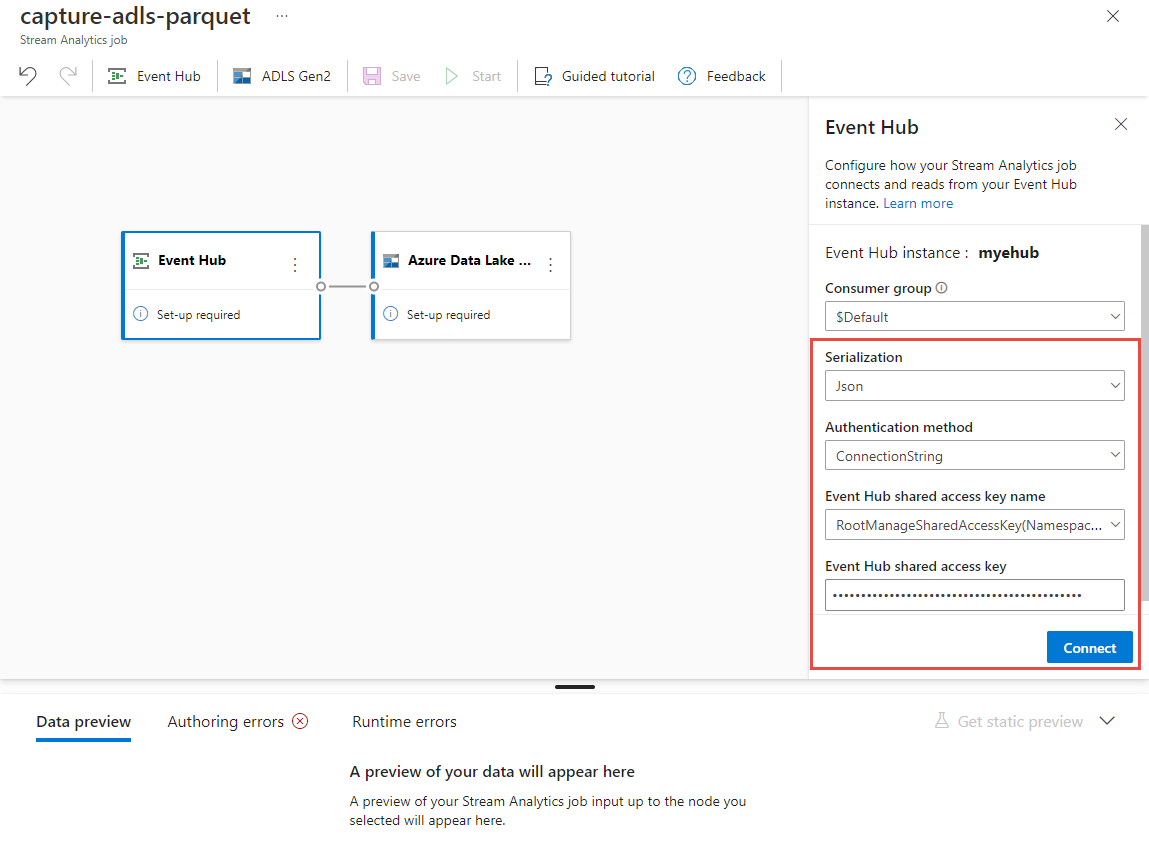
Task: Click the redo arrow icon
Action: click(x=68, y=76)
